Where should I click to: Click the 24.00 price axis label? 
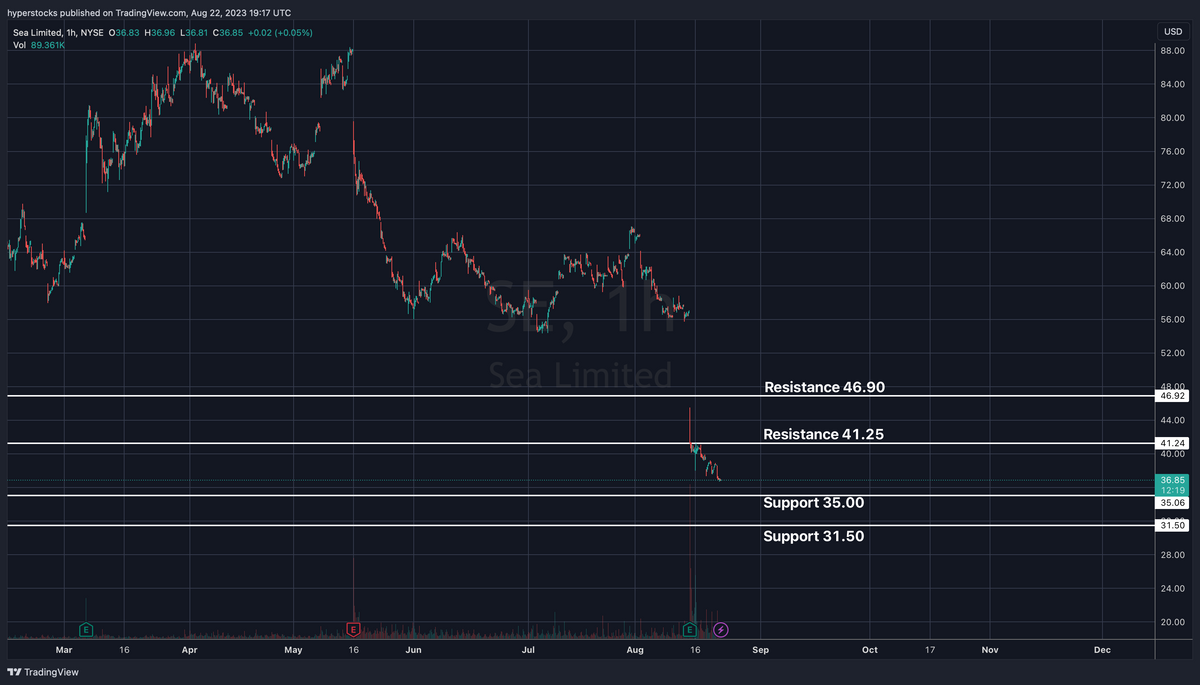(1172, 589)
